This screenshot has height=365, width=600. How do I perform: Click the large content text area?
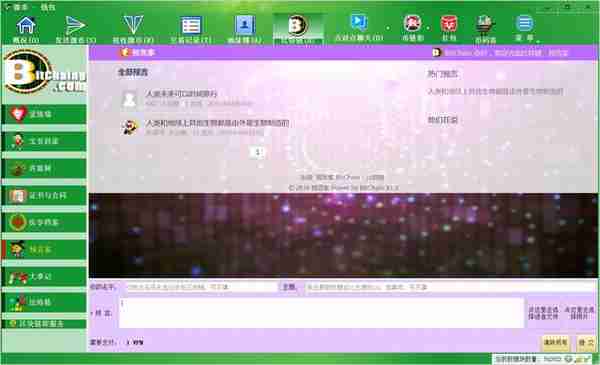point(321,313)
